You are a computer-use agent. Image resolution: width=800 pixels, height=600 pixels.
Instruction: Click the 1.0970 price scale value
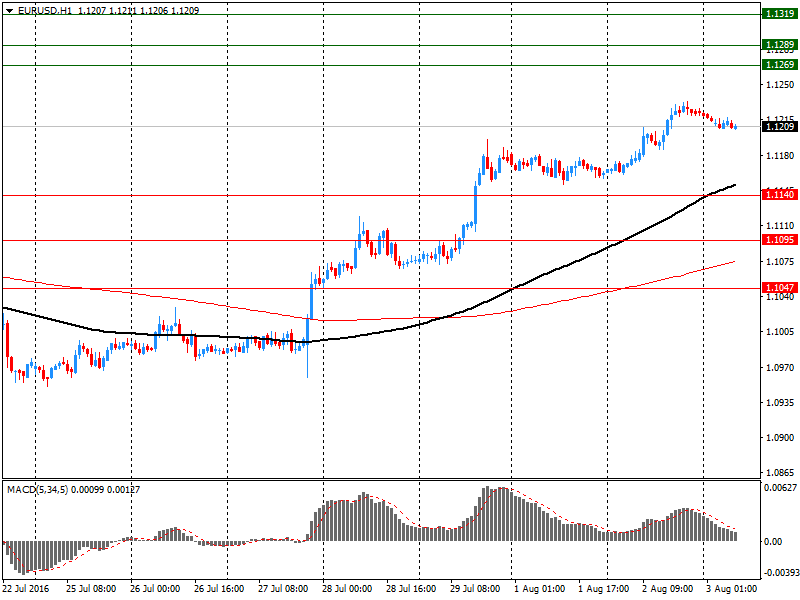click(x=780, y=367)
